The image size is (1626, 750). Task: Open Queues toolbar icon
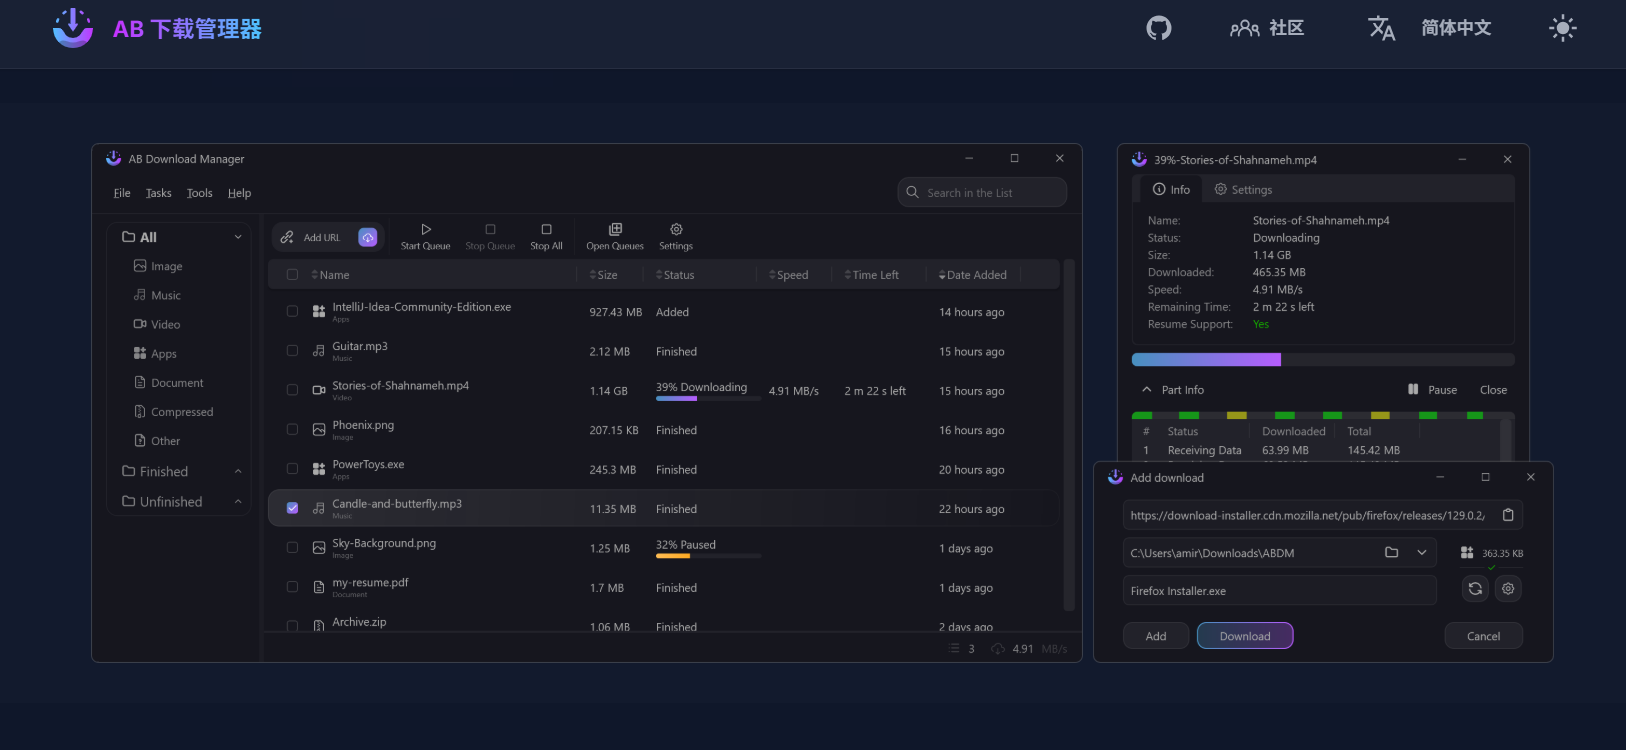click(615, 229)
